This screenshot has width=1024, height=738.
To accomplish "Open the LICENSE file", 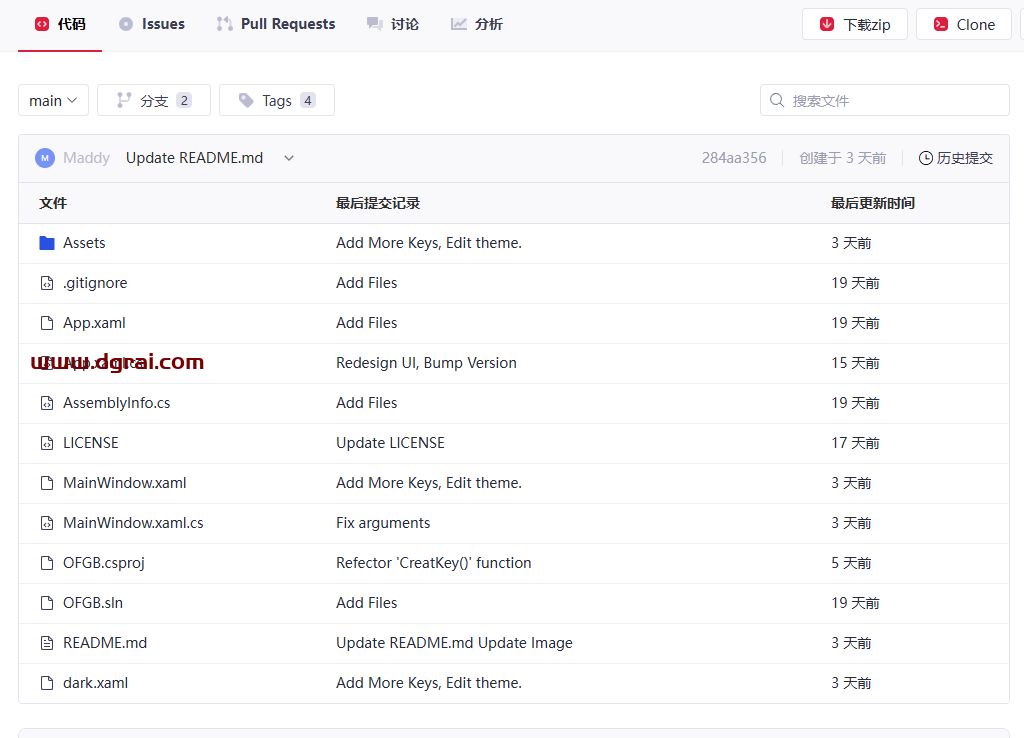I will 91,443.
